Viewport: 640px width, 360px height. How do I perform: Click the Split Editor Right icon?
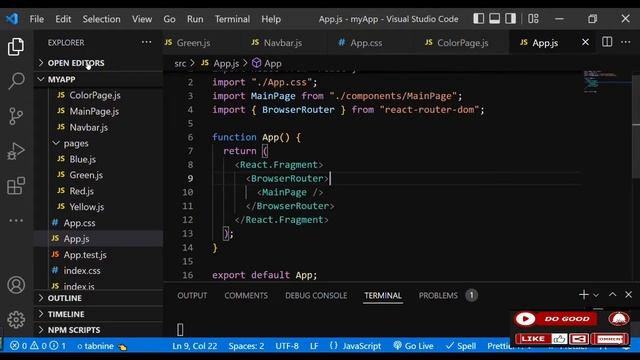(x=607, y=42)
